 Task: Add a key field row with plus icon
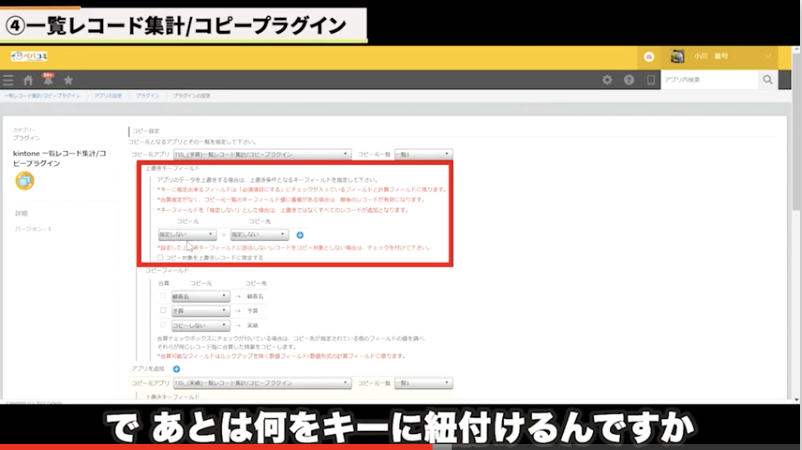click(x=300, y=235)
